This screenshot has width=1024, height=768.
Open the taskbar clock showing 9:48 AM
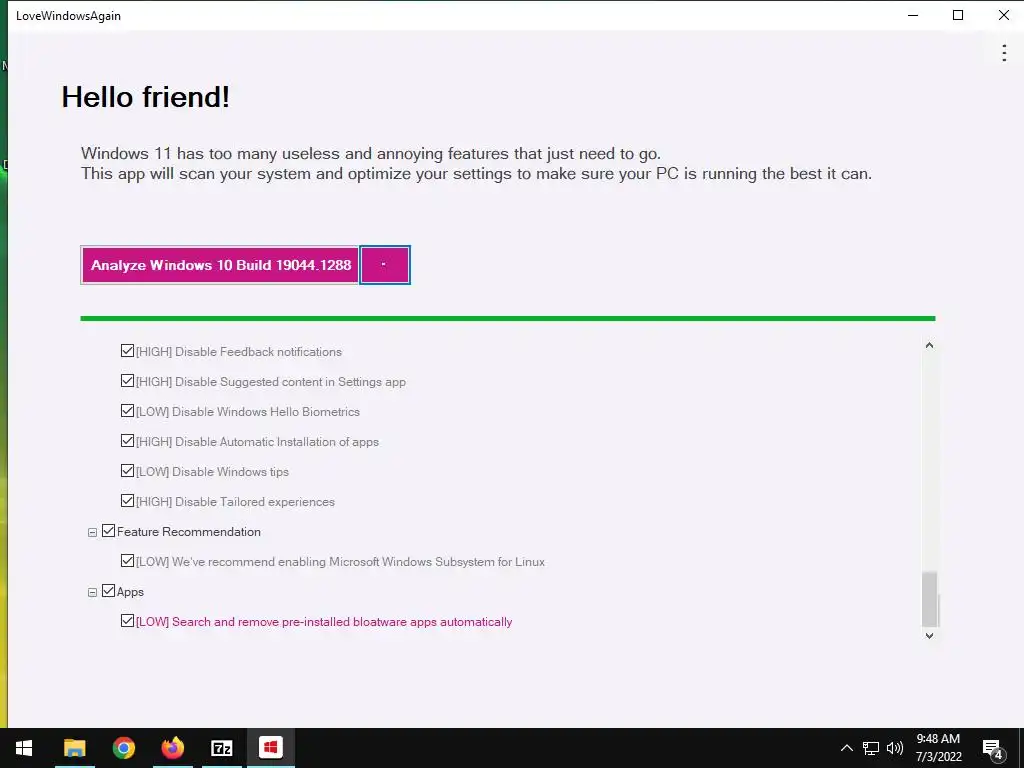(x=938, y=748)
